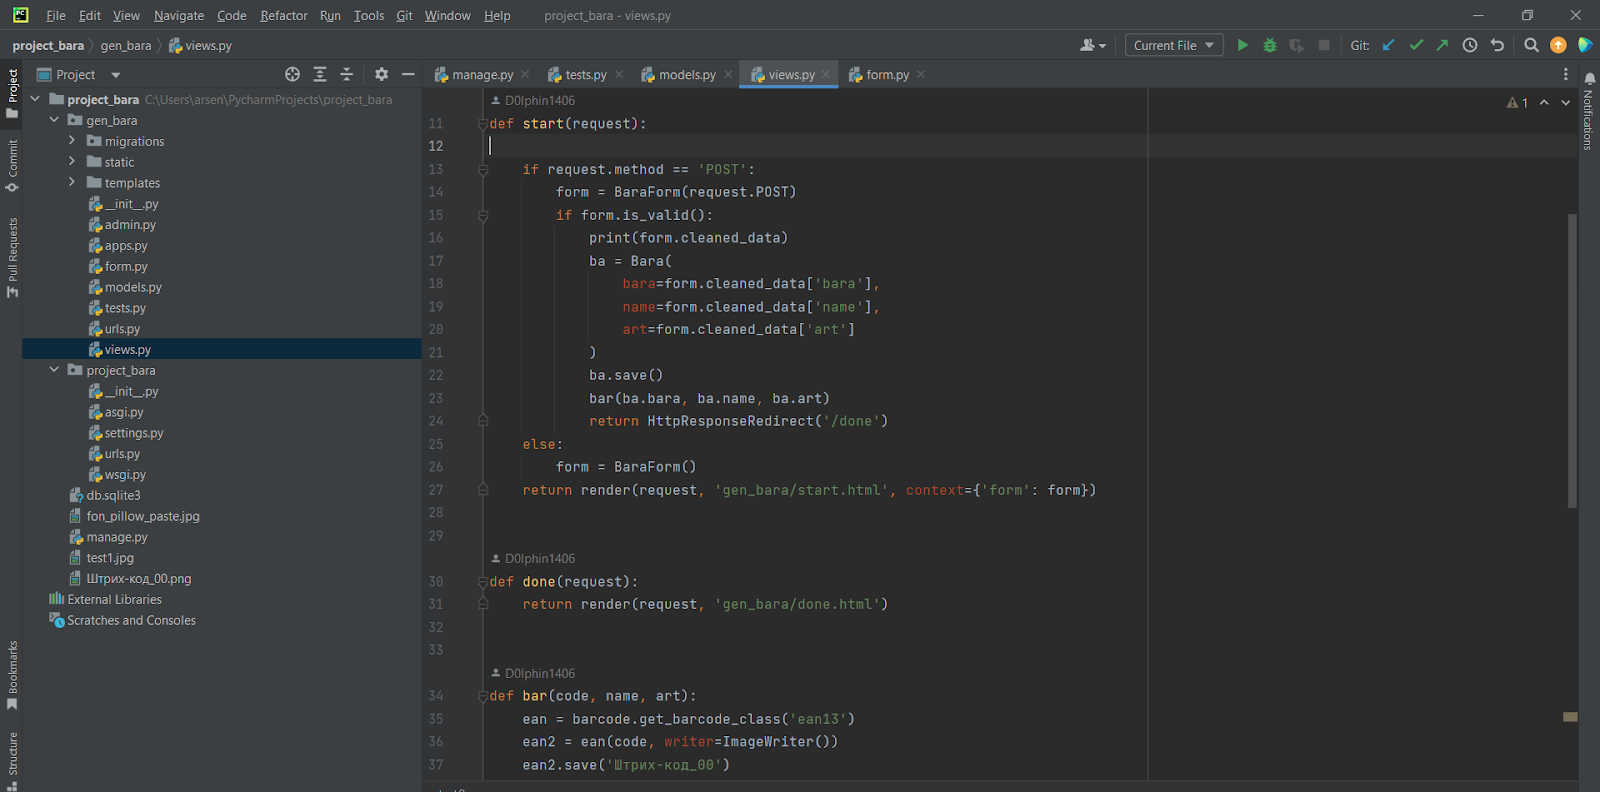Show the warning indicator details
The image size is (1600, 792).
1517,103
